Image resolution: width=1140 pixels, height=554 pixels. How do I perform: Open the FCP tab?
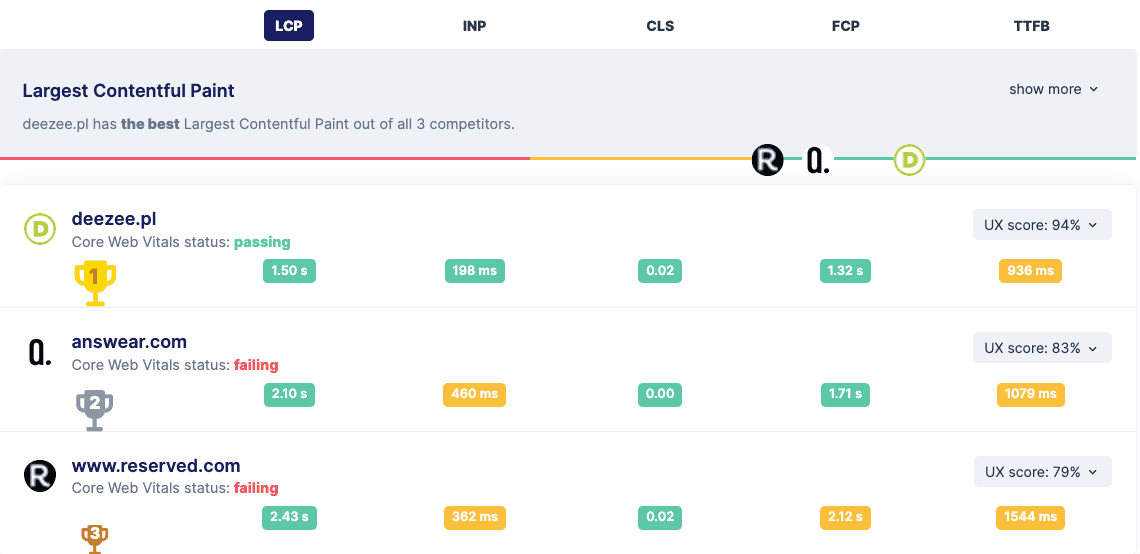[846, 26]
